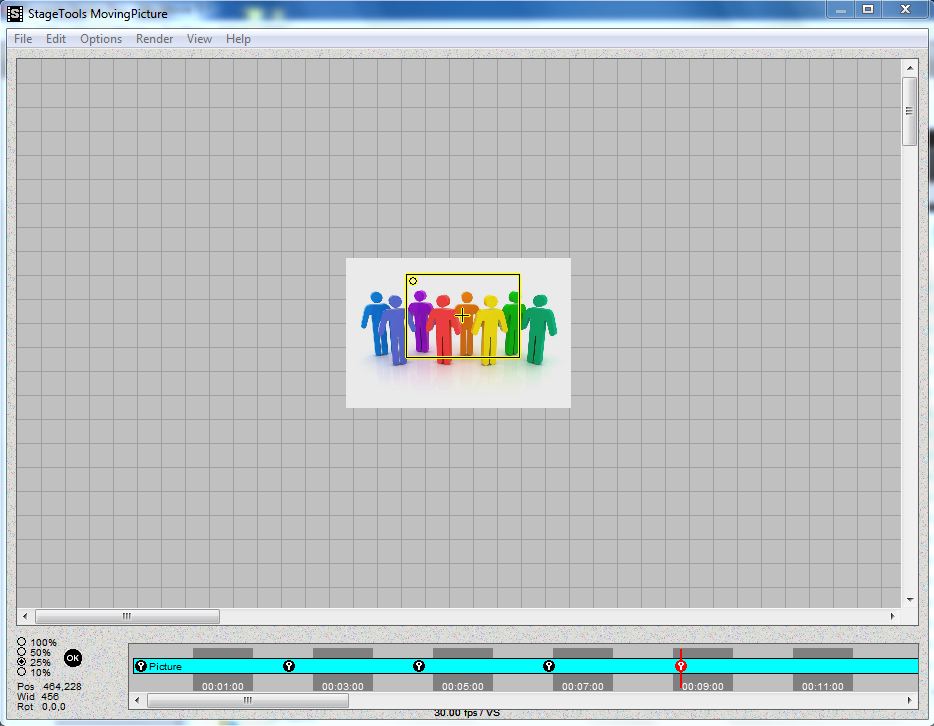Viewport: 934px width, 726px height.
Task: Select the keyframe marker before 00:03:00
Action: pos(289,666)
